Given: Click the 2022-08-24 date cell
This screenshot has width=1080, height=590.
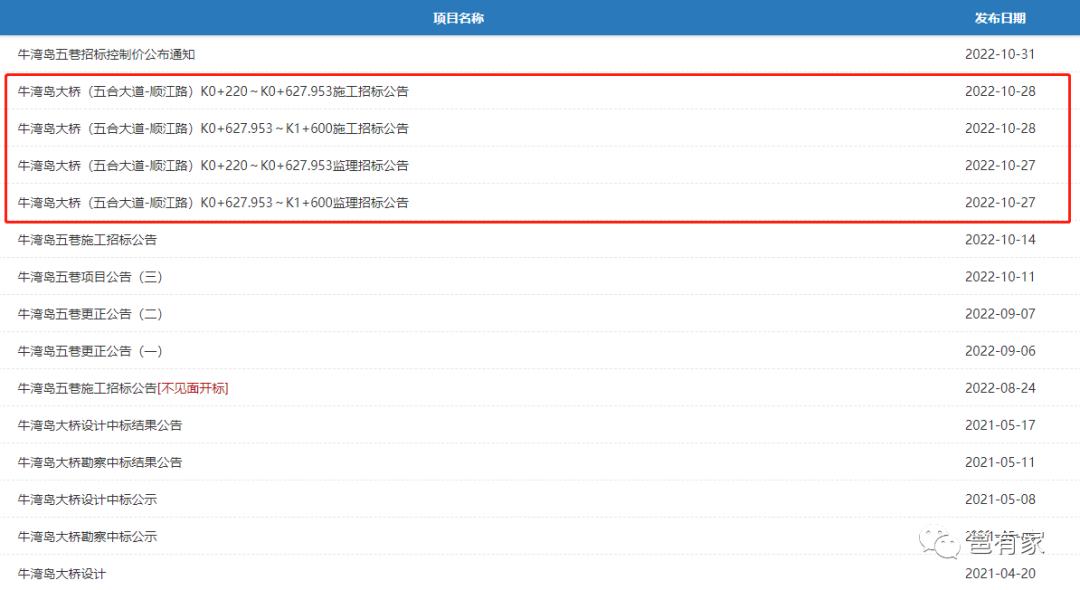Looking at the screenshot, I should pyautogui.click(x=1000, y=388).
